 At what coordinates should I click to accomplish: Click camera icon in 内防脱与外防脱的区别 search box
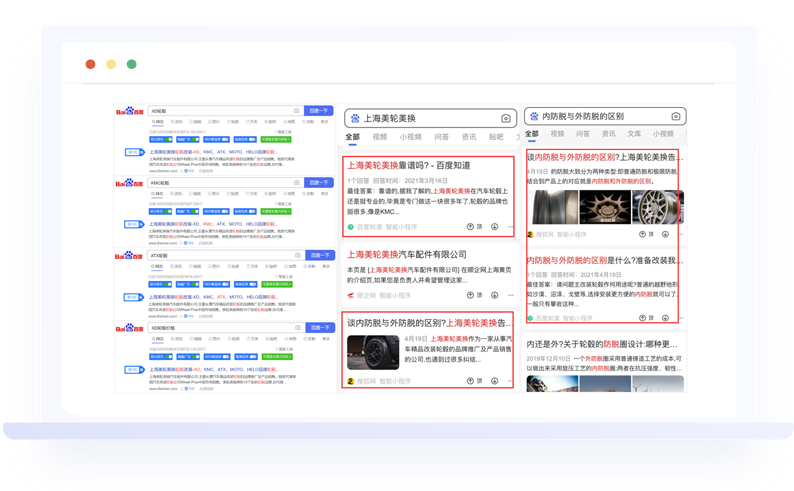click(676, 116)
